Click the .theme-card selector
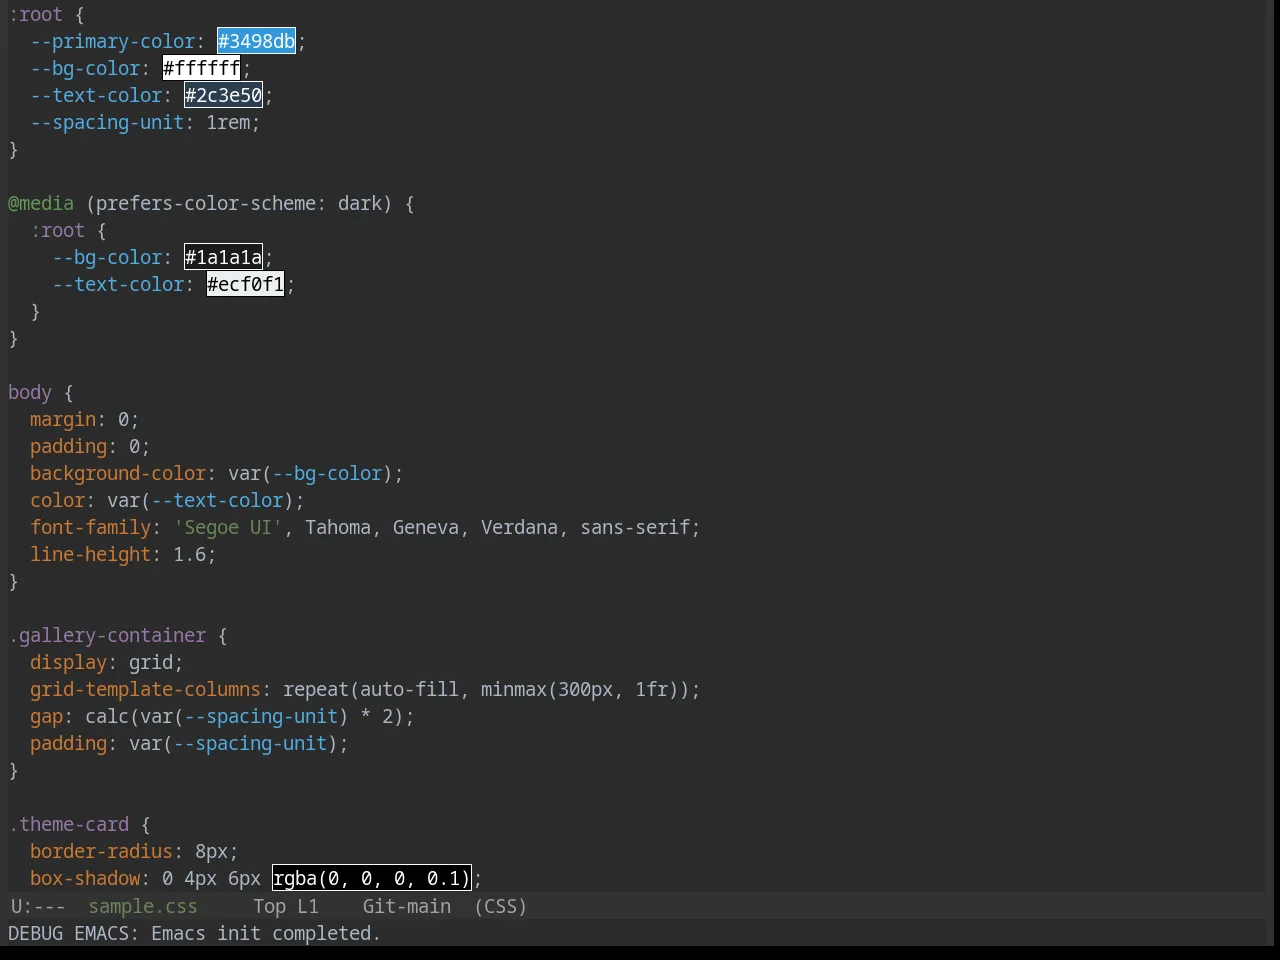The width and height of the screenshot is (1280, 960). coord(69,824)
